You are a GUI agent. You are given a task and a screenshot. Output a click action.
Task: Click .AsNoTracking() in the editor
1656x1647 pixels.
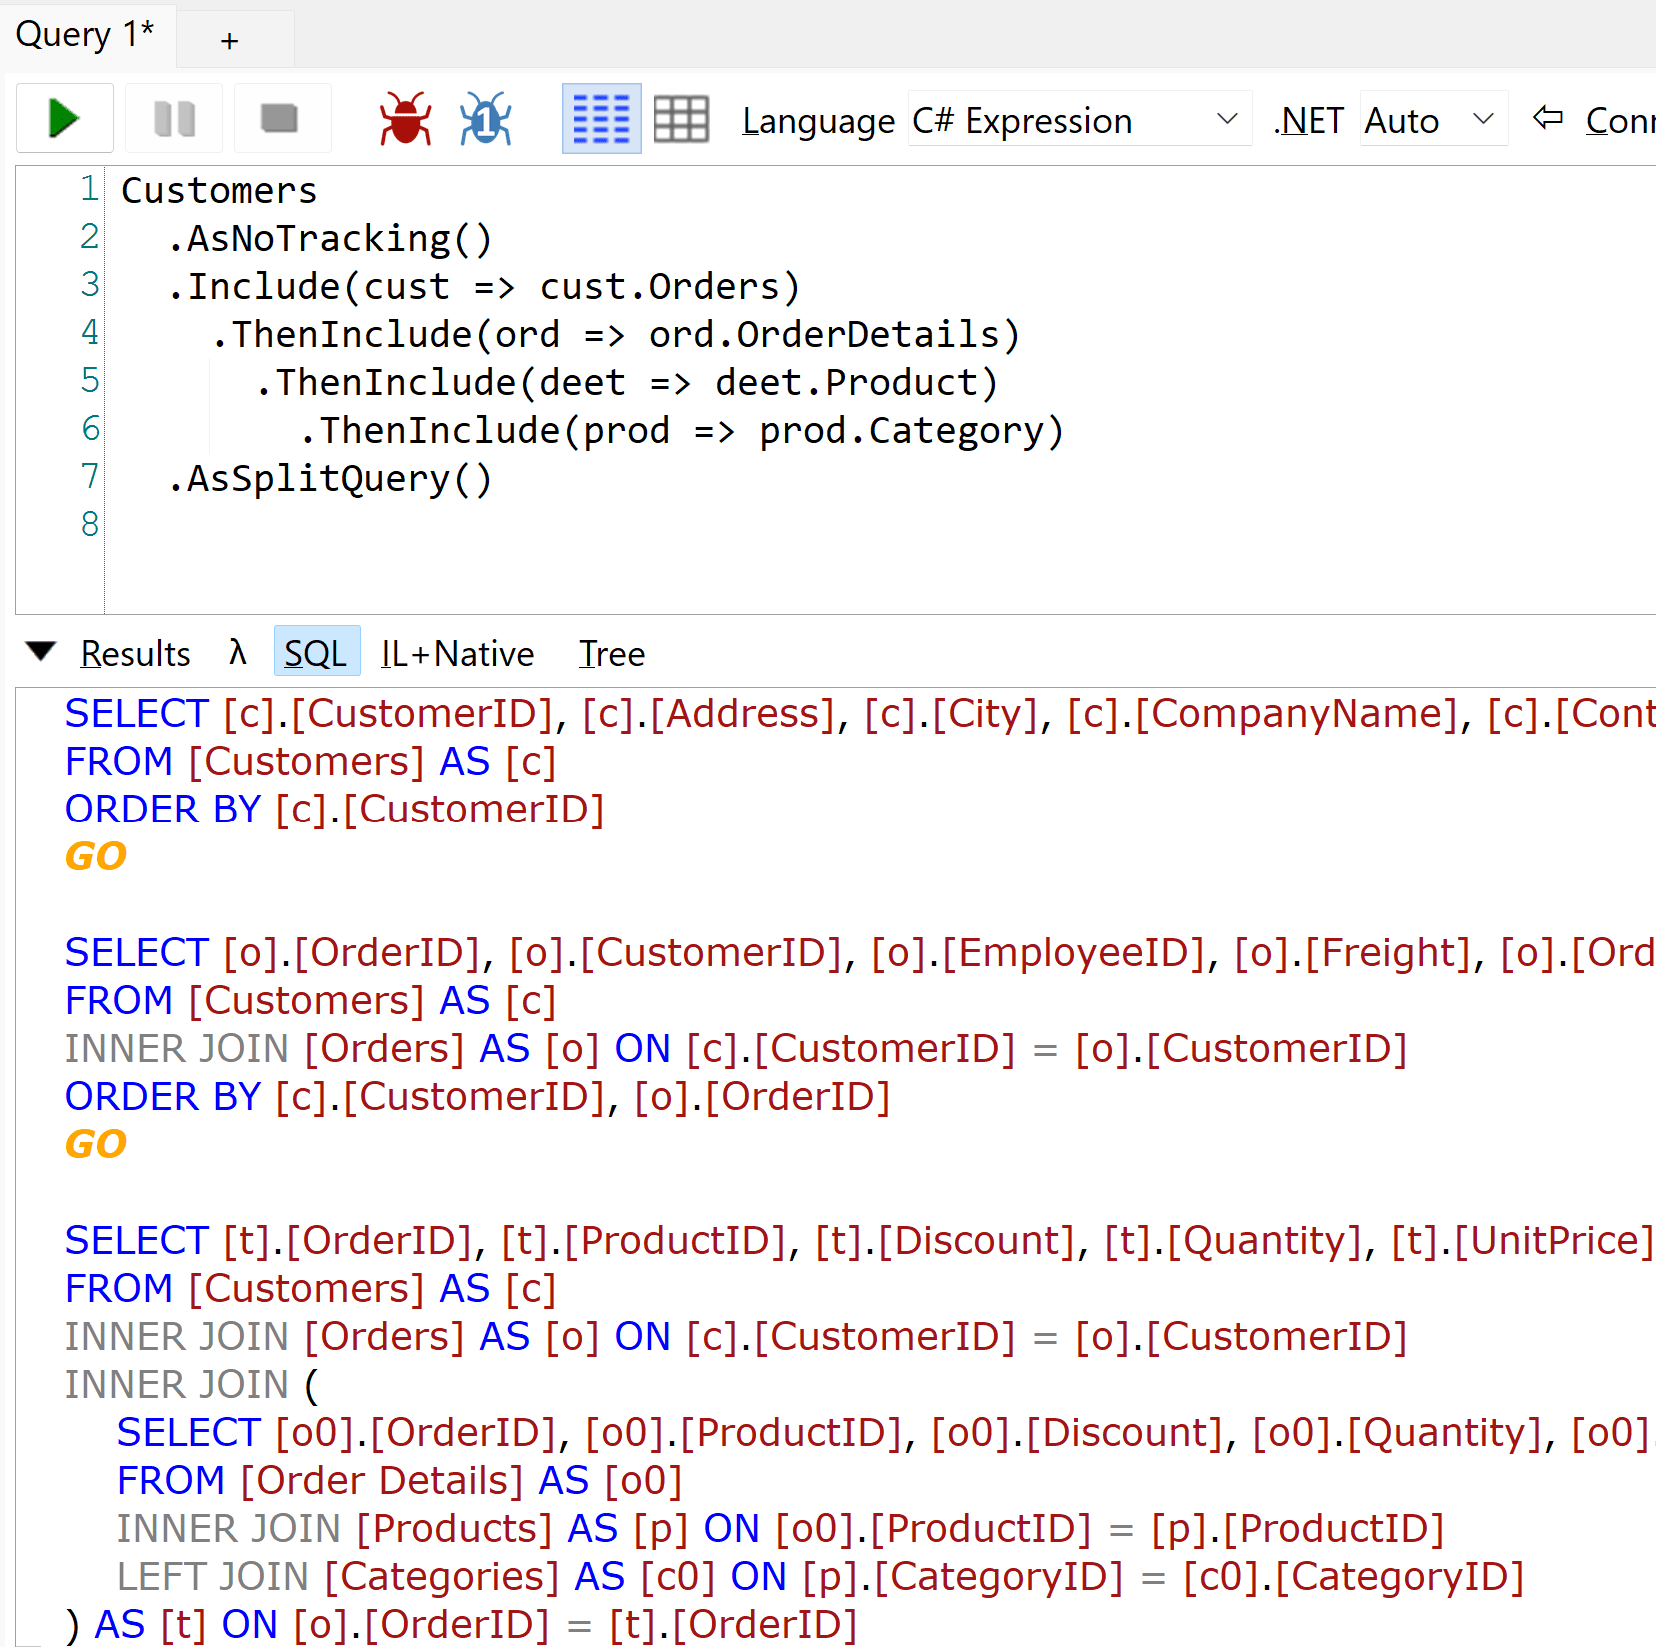pyautogui.click(x=330, y=239)
